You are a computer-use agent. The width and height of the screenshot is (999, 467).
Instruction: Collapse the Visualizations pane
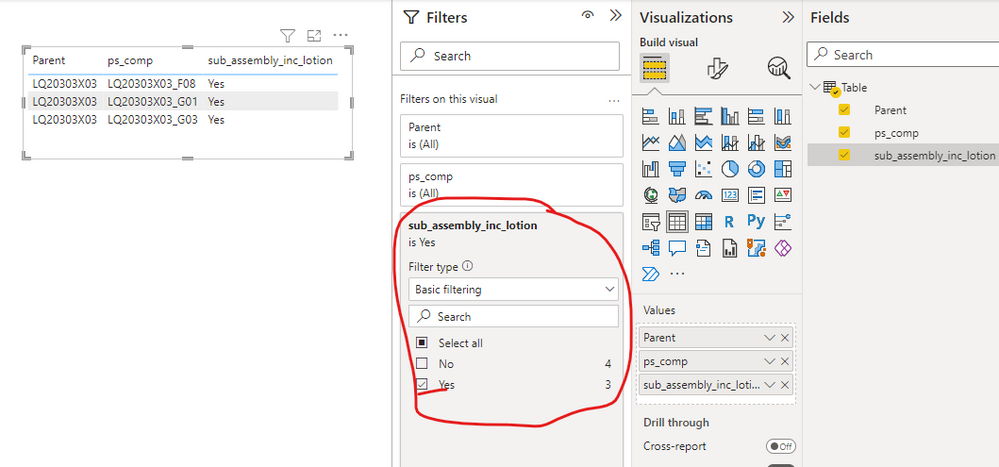[x=788, y=17]
